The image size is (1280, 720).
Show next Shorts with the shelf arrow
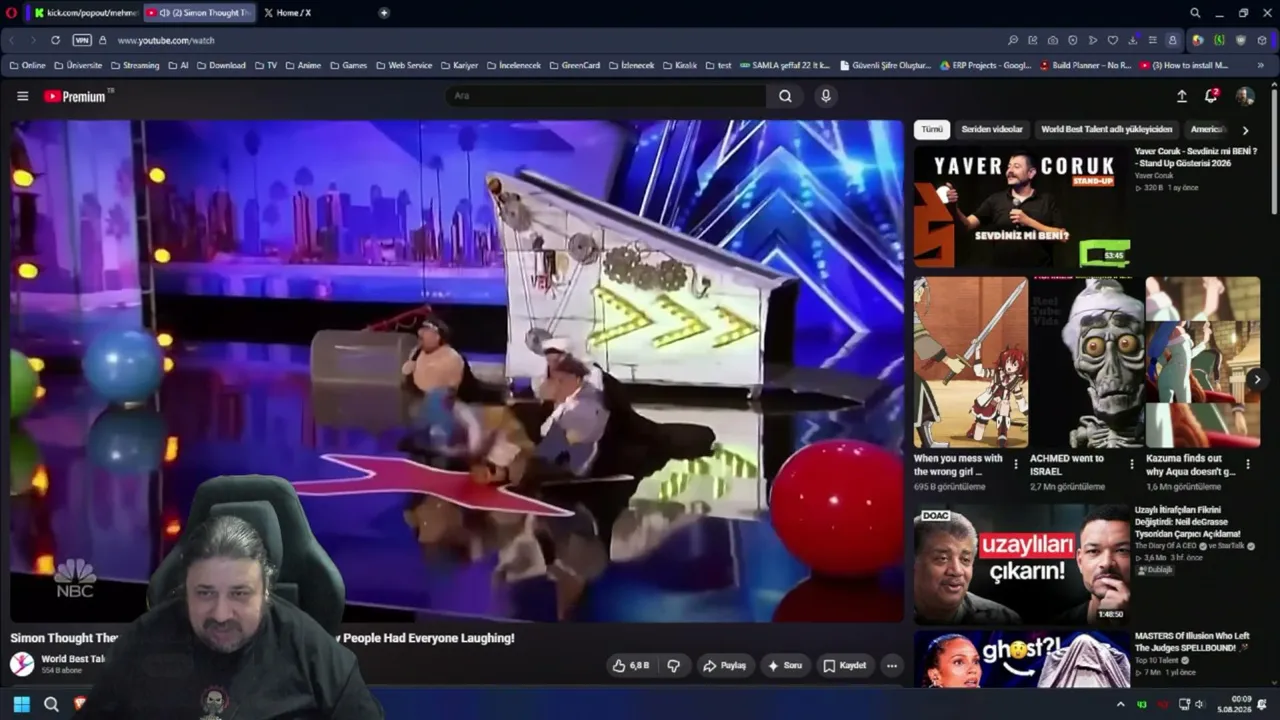pos(1257,379)
